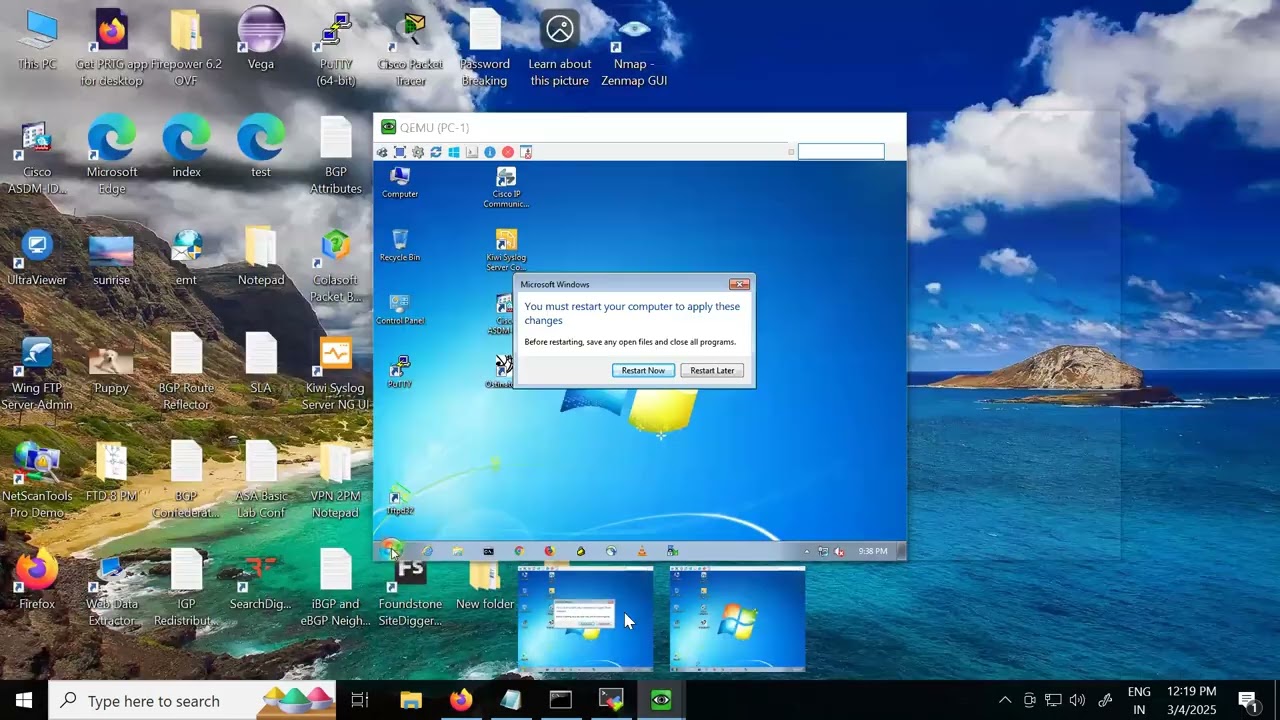Screen dimensions: 1280x720
Task: Open command prompt in VM taskbar
Action: (488, 551)
